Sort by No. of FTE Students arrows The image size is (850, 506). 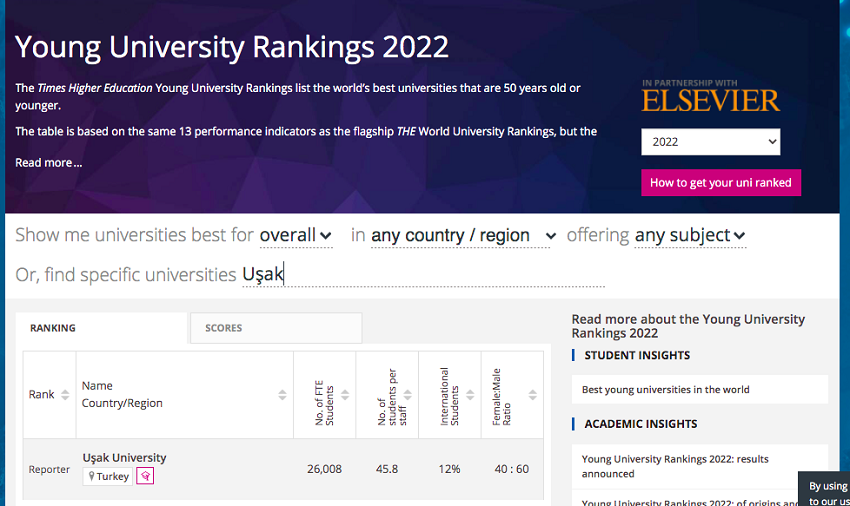(345, 395)
